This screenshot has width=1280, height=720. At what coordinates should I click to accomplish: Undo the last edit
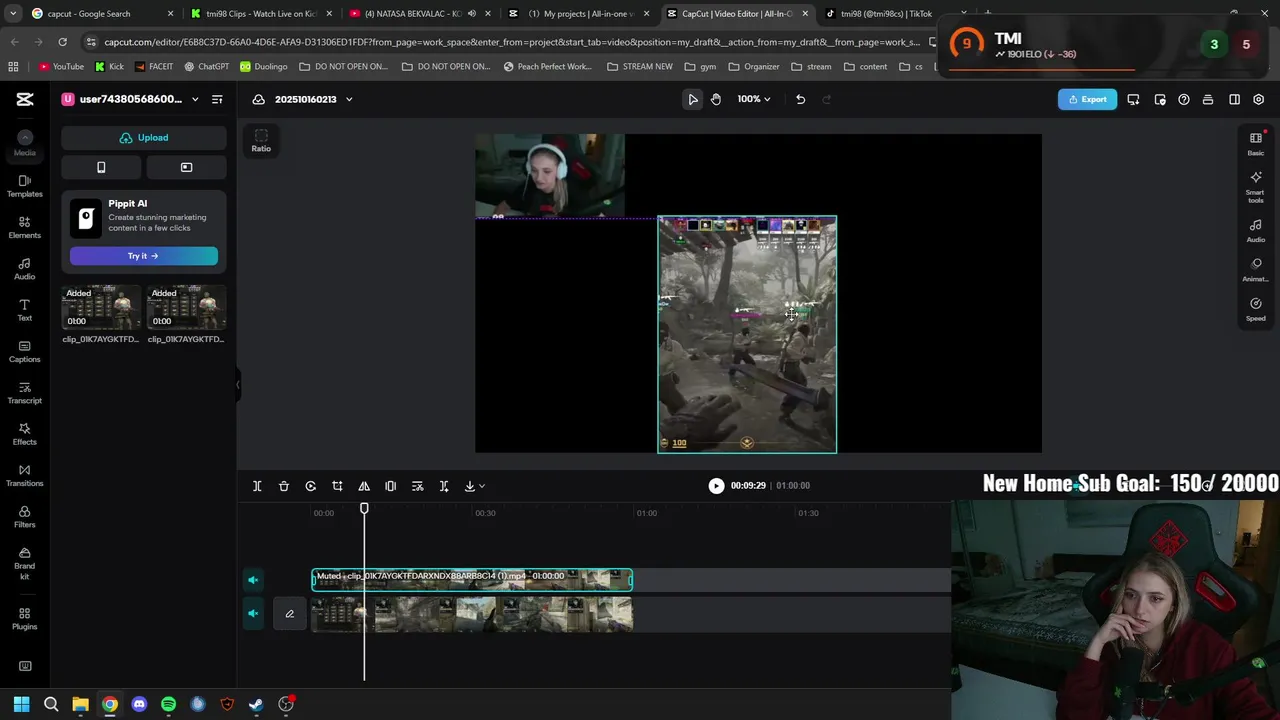pyautogui.click(x=800, y=99)
